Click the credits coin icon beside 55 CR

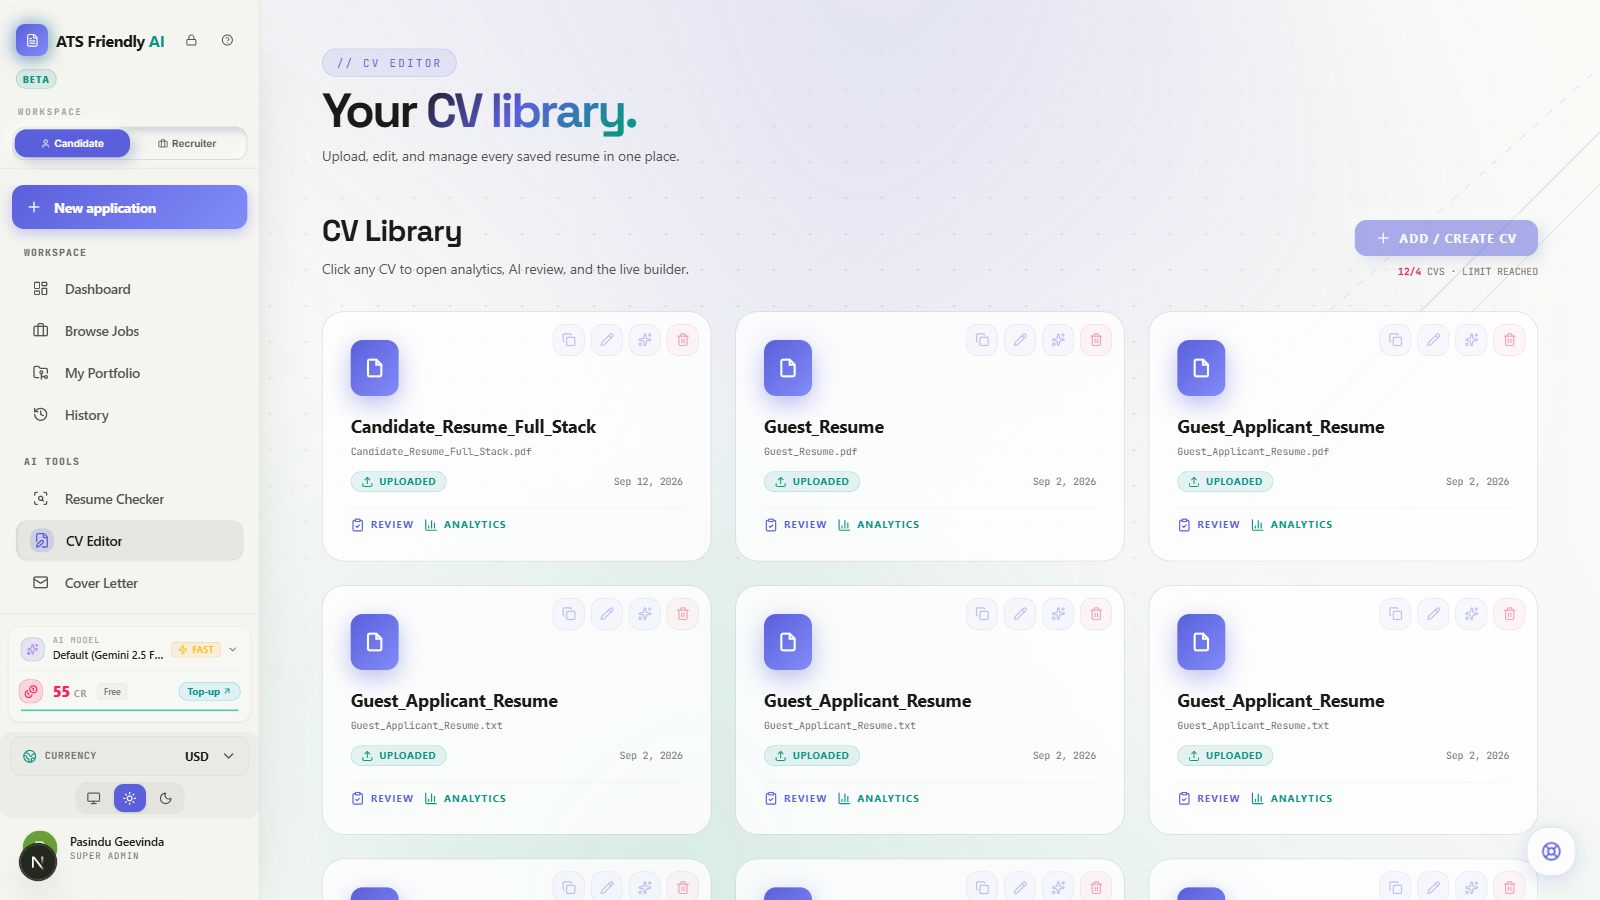(x=32, y=691)
